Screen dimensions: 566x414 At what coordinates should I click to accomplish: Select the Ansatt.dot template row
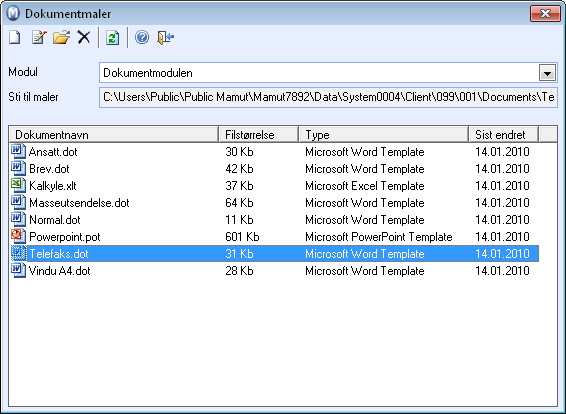[x=274, y=152]
